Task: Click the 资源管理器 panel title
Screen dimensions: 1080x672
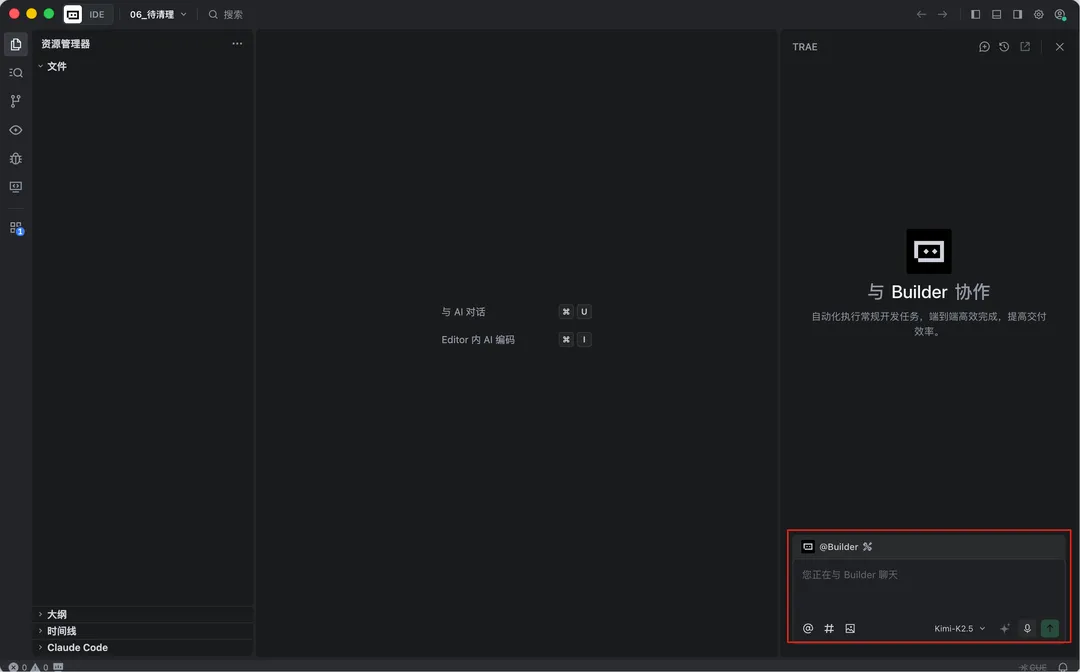Action: (65, 43)
